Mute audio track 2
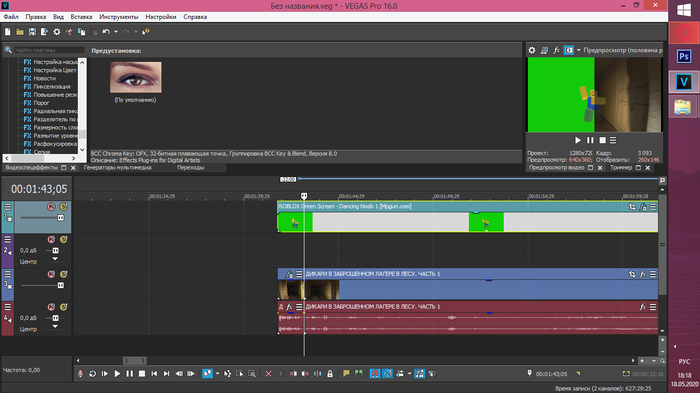The height and width of the screenshot is (393, 700). 51,240
